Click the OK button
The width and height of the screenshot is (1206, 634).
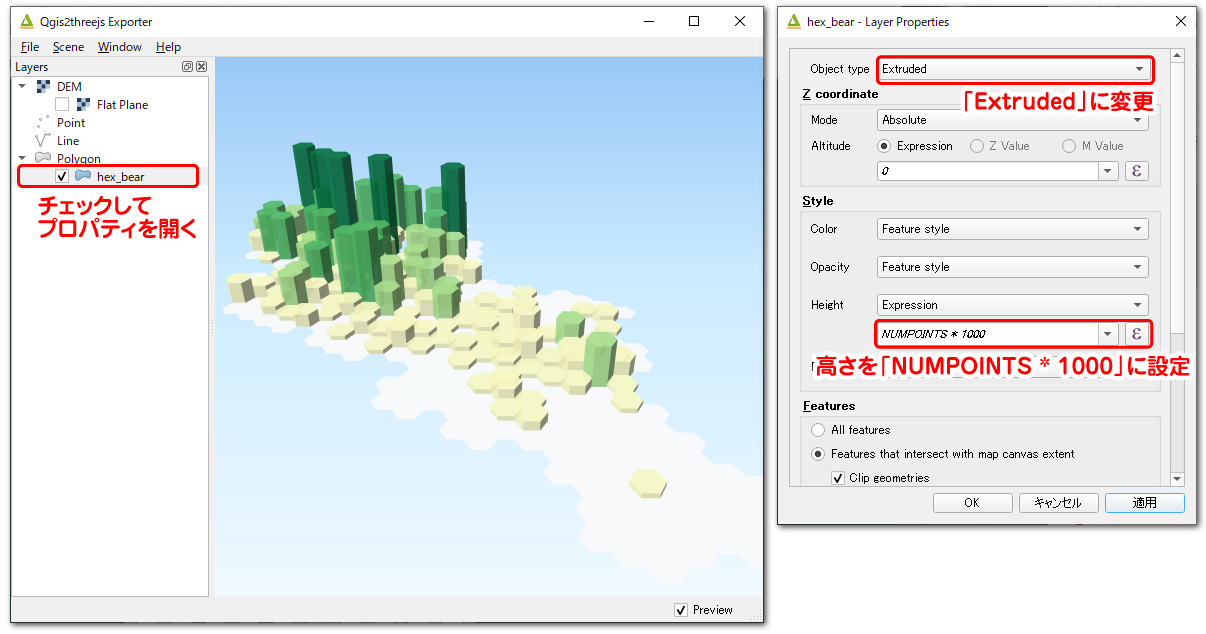(971, 503)
